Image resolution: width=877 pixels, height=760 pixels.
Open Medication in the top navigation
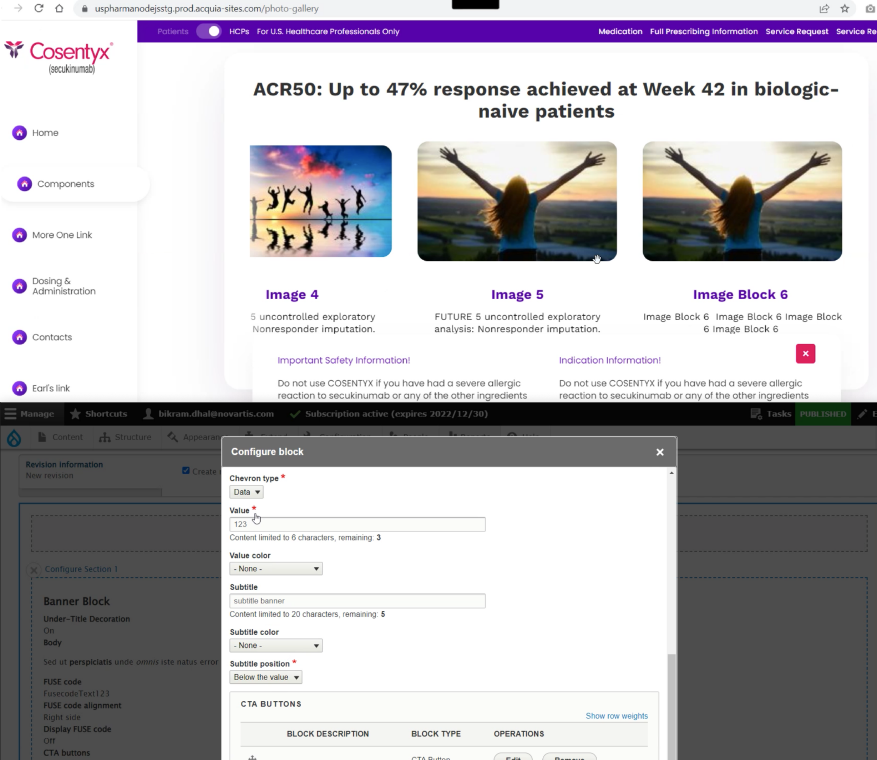(x=620, y=31)
